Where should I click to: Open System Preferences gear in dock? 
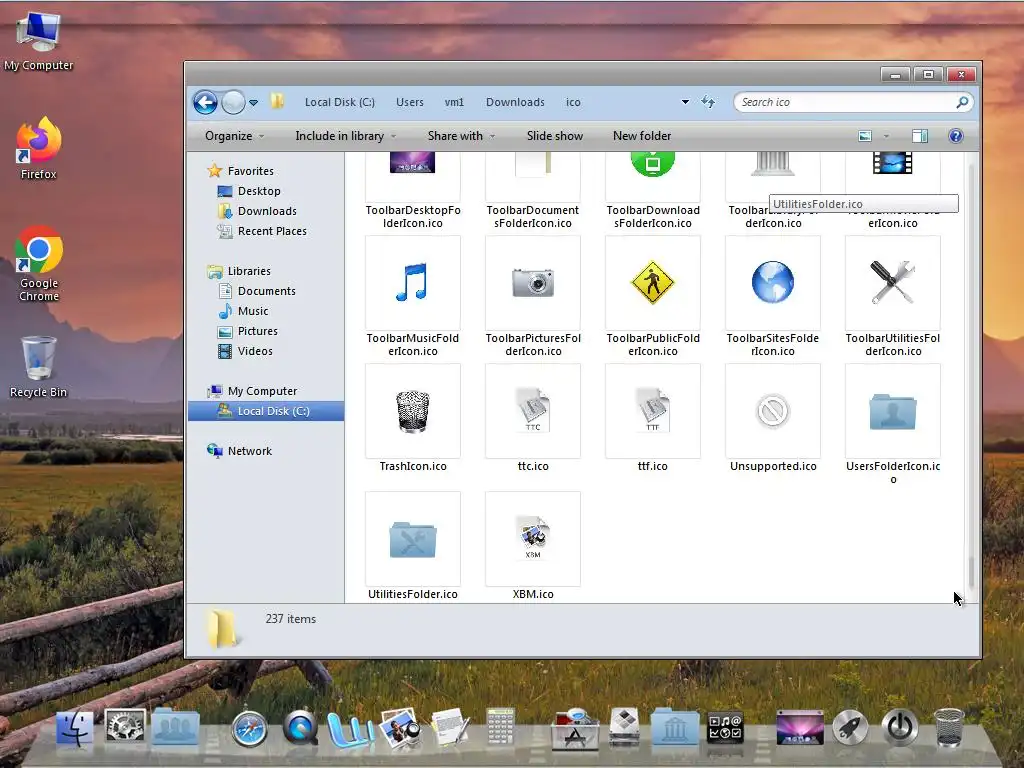click(125, 726)
